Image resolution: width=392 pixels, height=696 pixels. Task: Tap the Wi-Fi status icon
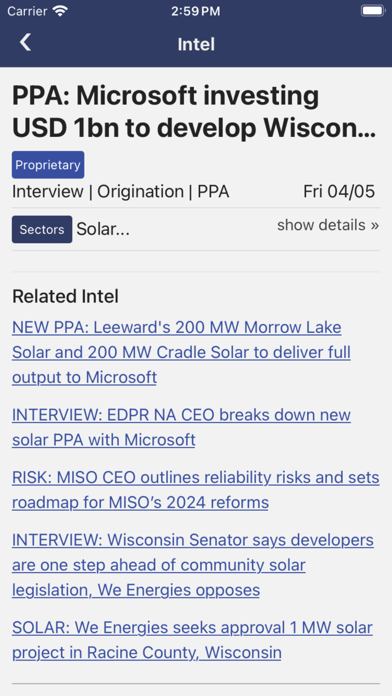pyautogui.click(x=60, y=11)
